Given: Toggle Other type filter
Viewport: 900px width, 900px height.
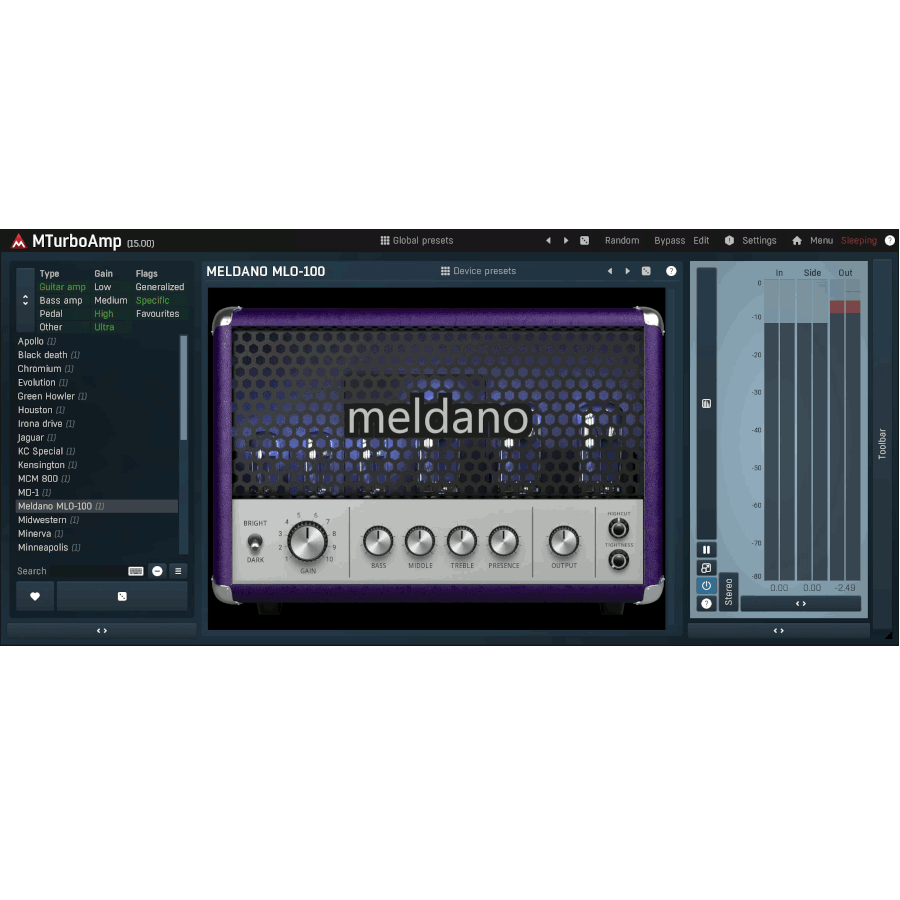Looking at the screenshot, I should coord(51,327).
